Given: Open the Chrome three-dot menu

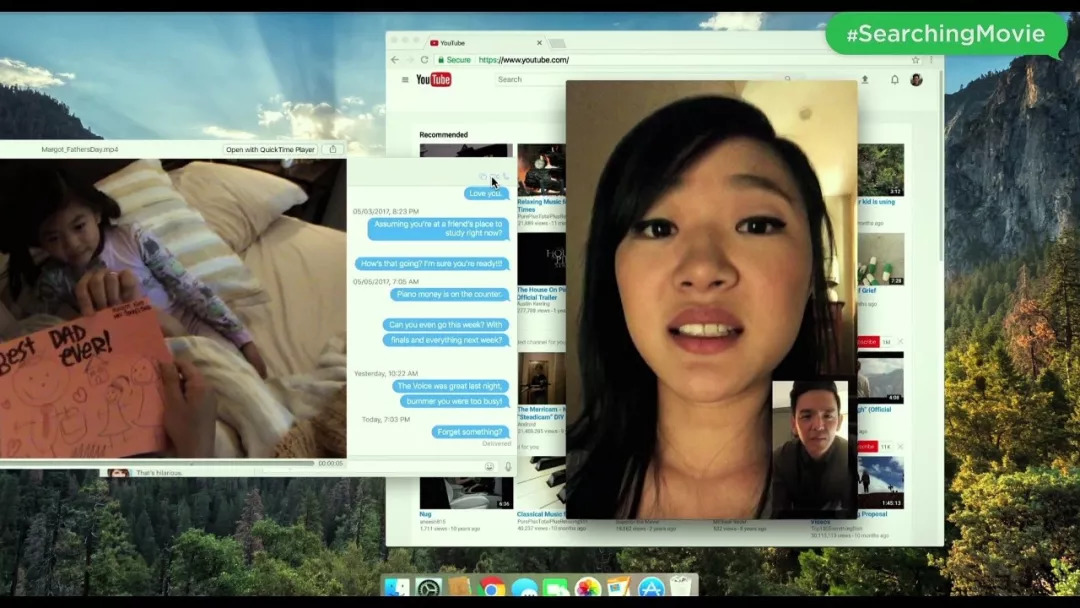Looking at the screenshot, I should pyautogui.click(x=931, y=60).
